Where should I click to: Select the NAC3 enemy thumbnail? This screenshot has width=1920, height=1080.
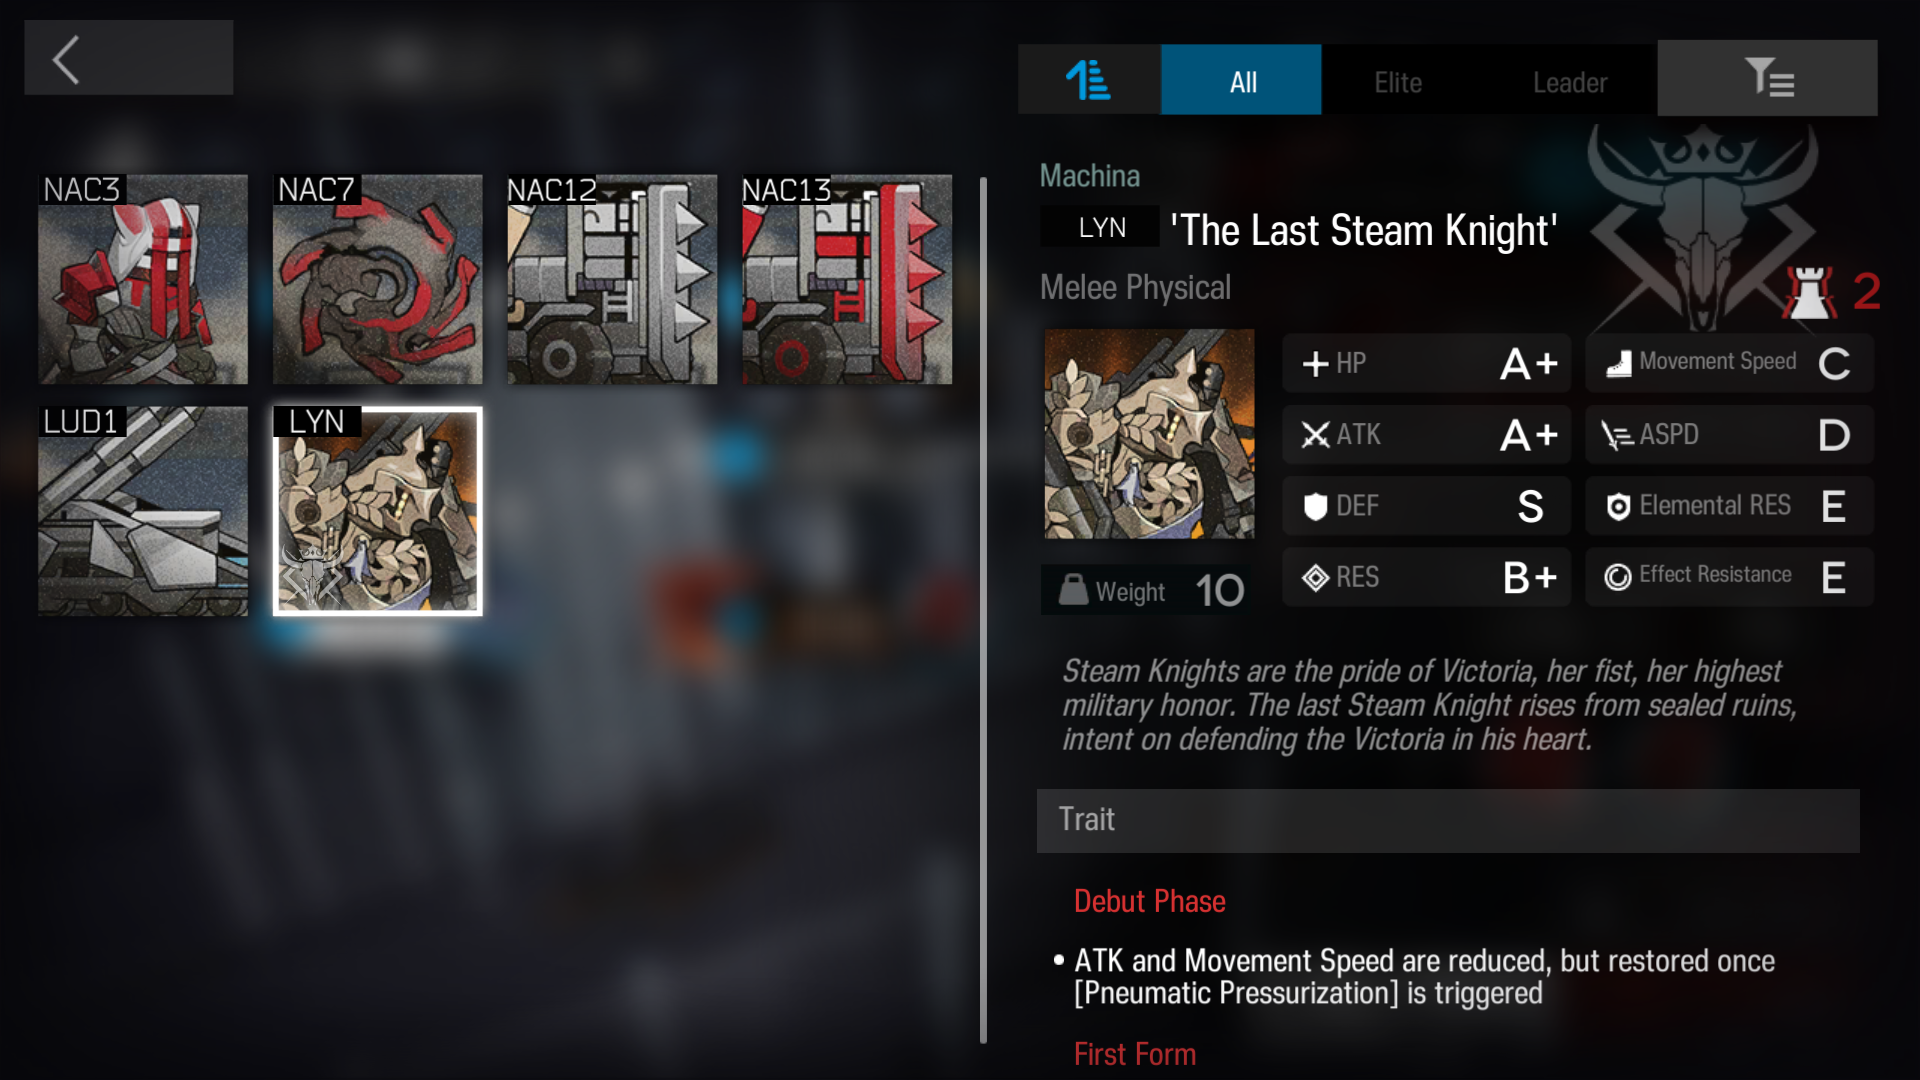coord(143,279)
